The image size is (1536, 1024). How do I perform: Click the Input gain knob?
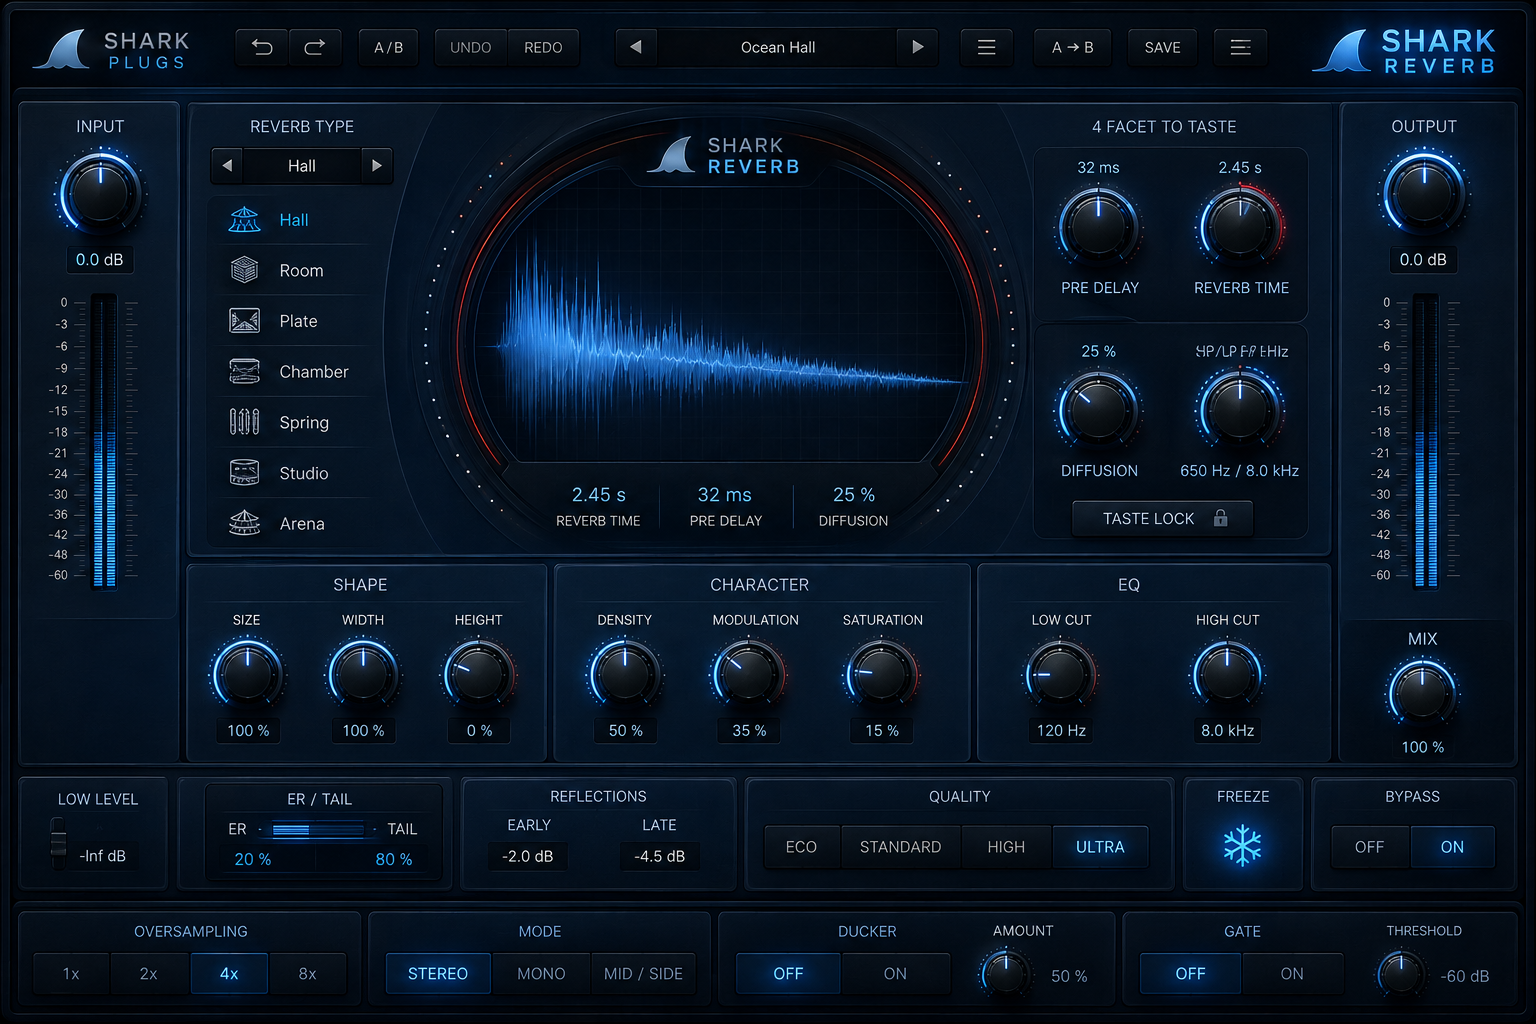coord(100,193)
